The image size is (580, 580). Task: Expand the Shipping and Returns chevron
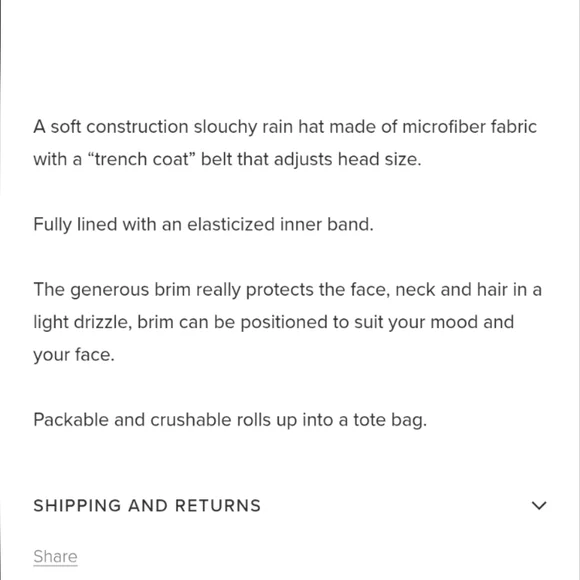coord(539,505)
